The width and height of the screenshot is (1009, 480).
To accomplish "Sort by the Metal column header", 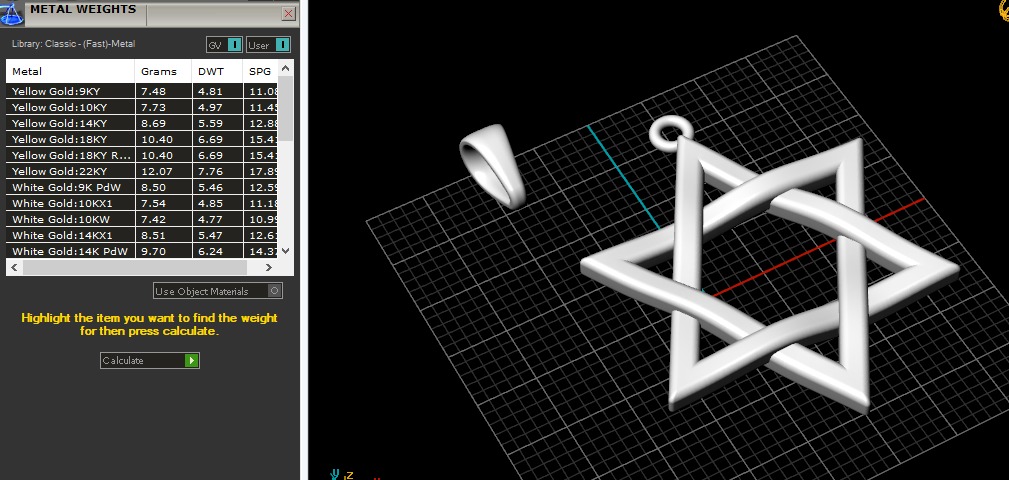I will click(70, 71).
